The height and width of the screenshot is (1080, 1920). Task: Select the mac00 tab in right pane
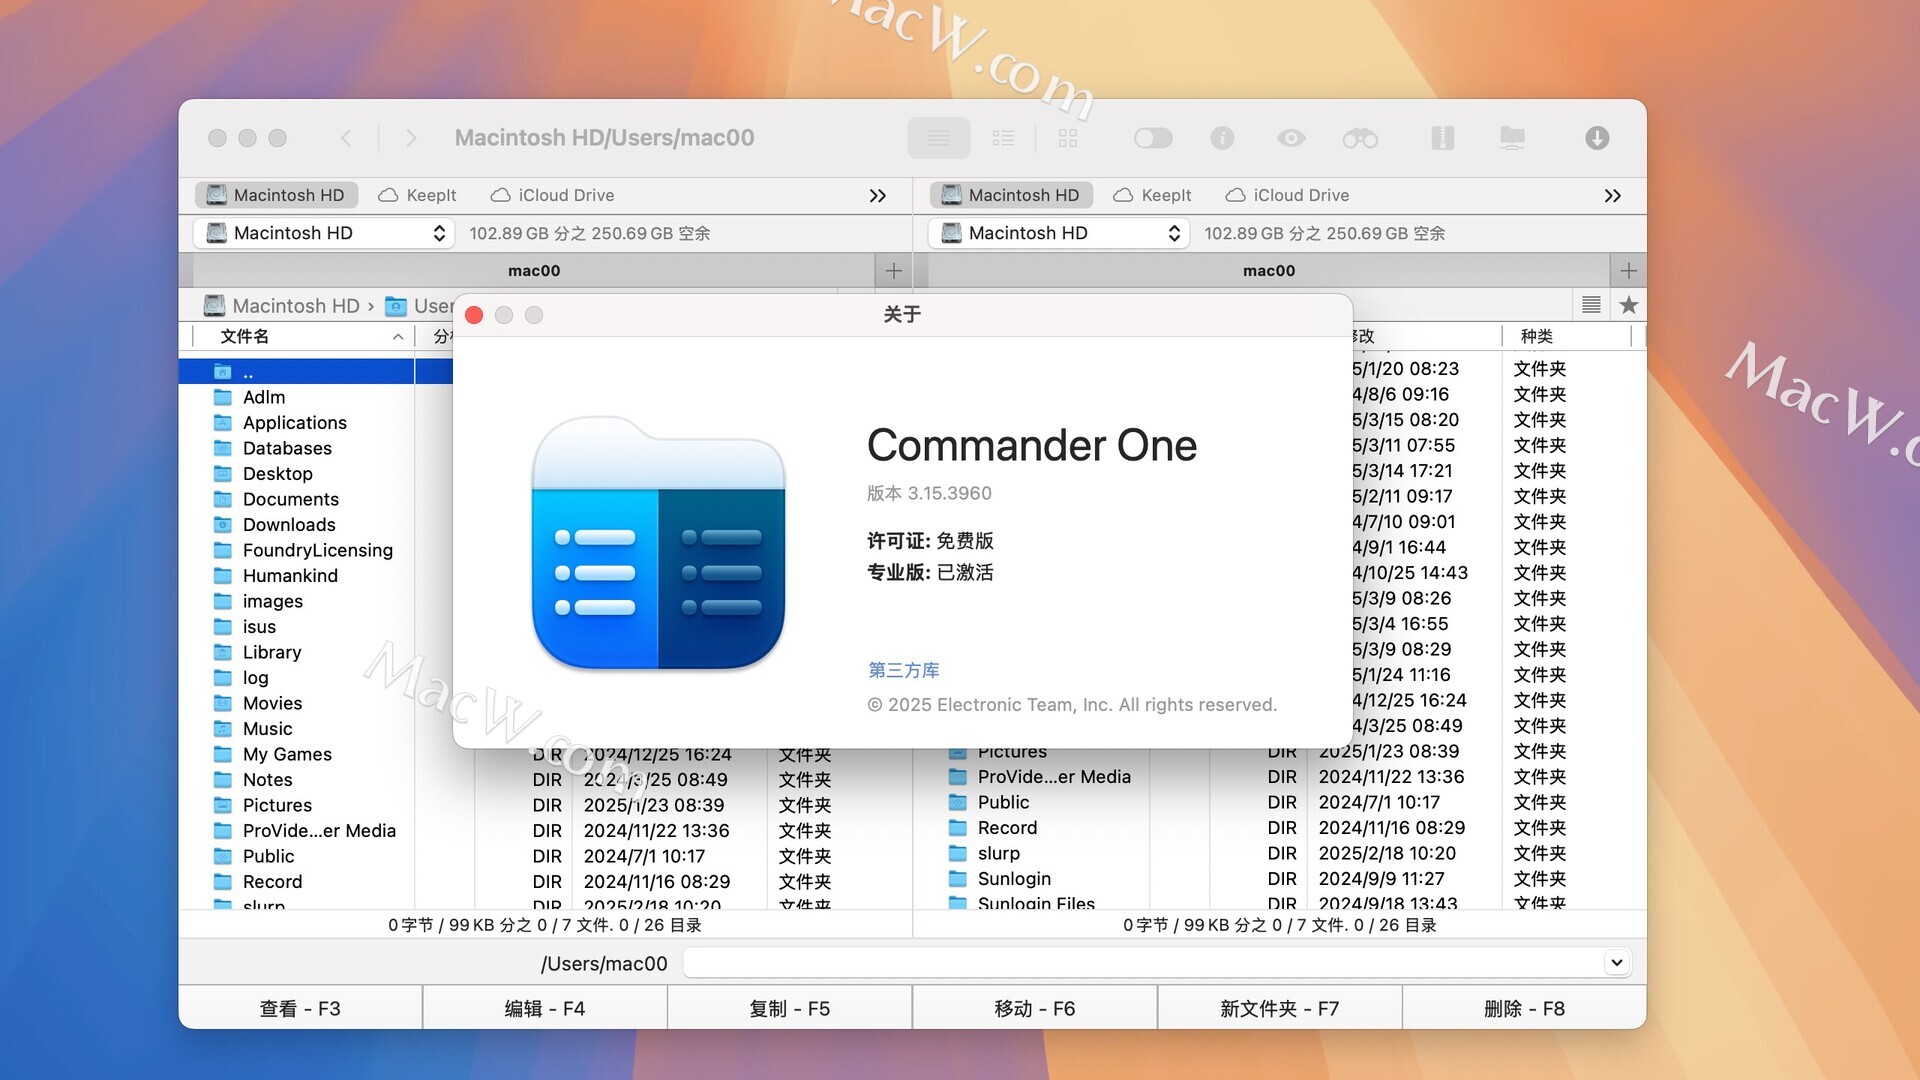coord(1269,270)
